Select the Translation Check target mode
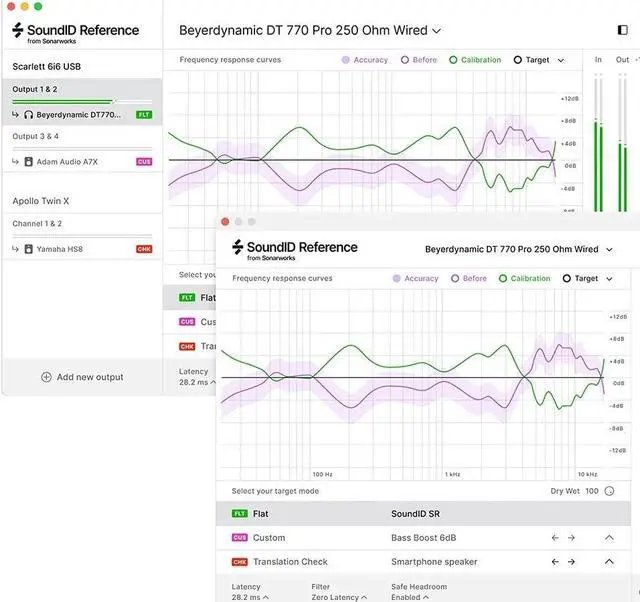Screen dimensions: 640x602 pyautogui.click(x=290, y=562)
